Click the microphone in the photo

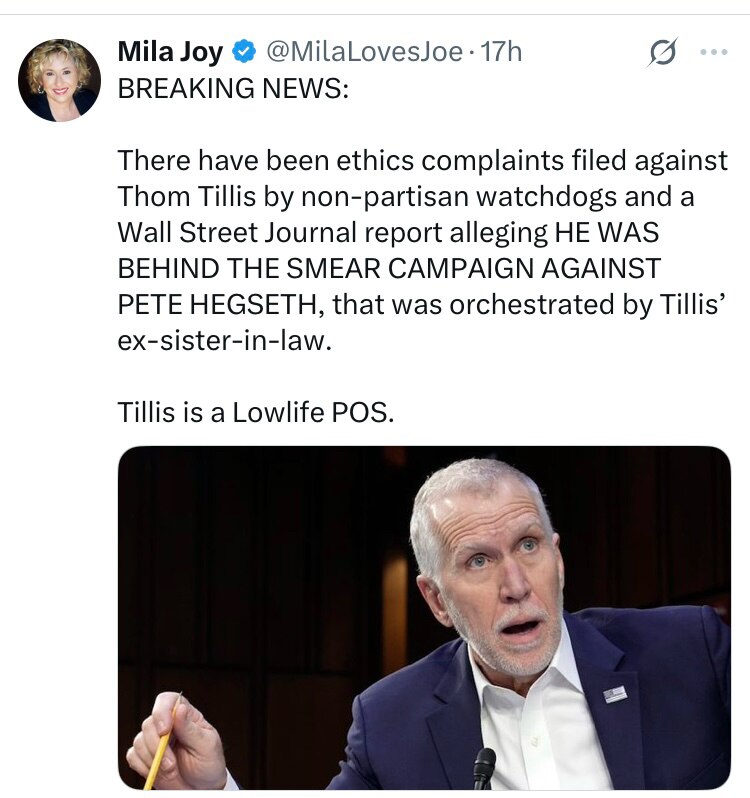(x=484, y=767)
